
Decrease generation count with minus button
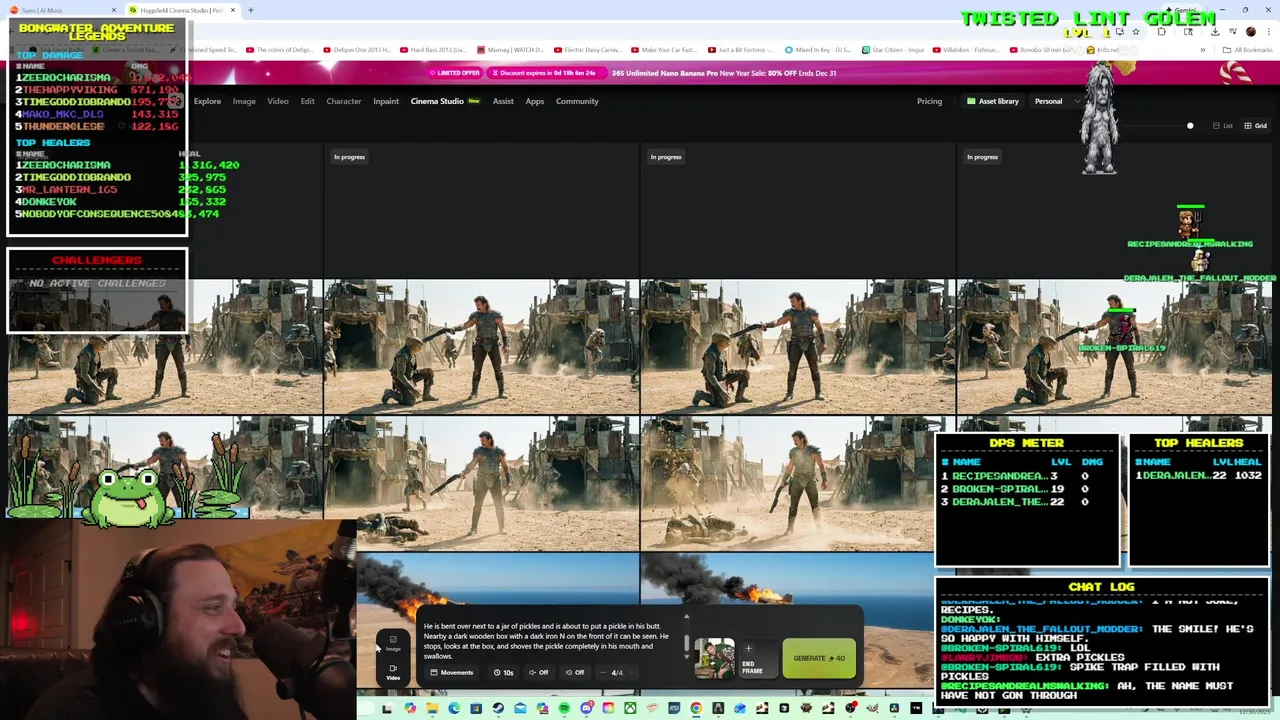605,672
